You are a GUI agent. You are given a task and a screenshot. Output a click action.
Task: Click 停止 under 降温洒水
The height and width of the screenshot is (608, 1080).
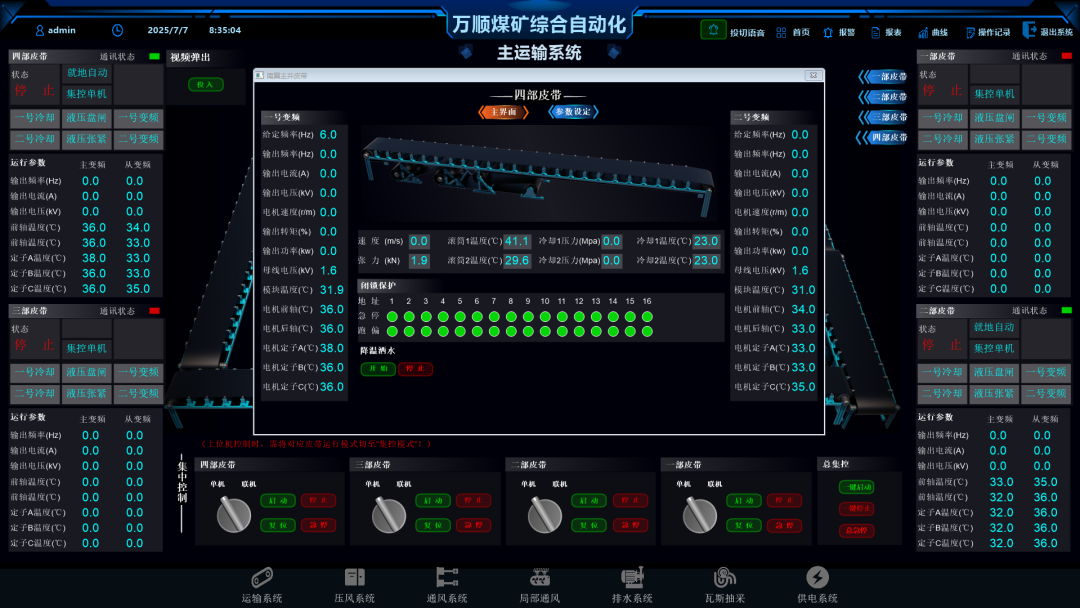415,369
